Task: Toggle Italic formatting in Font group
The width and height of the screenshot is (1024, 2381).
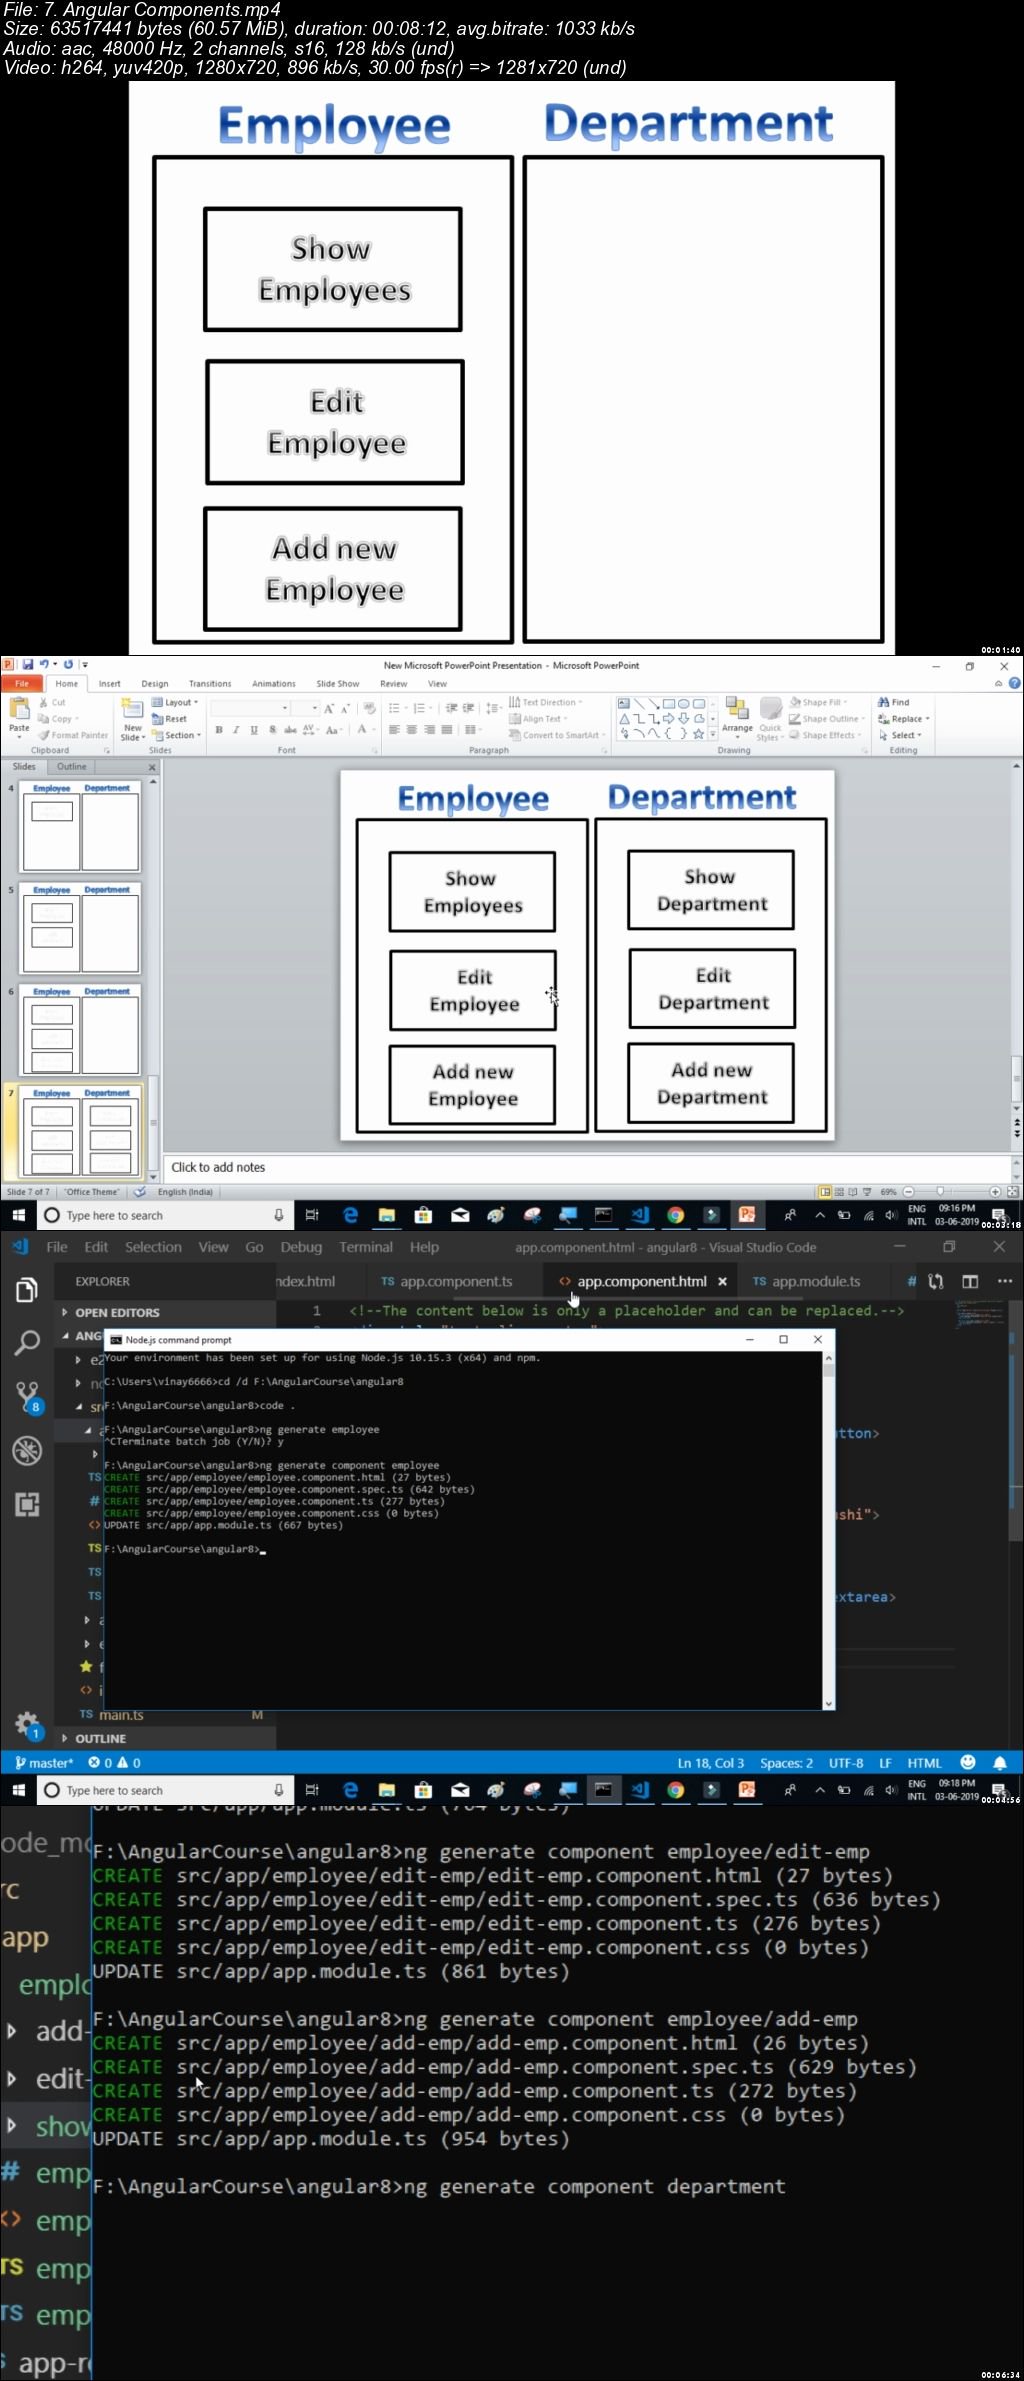Action: click(x=236, y=730)
